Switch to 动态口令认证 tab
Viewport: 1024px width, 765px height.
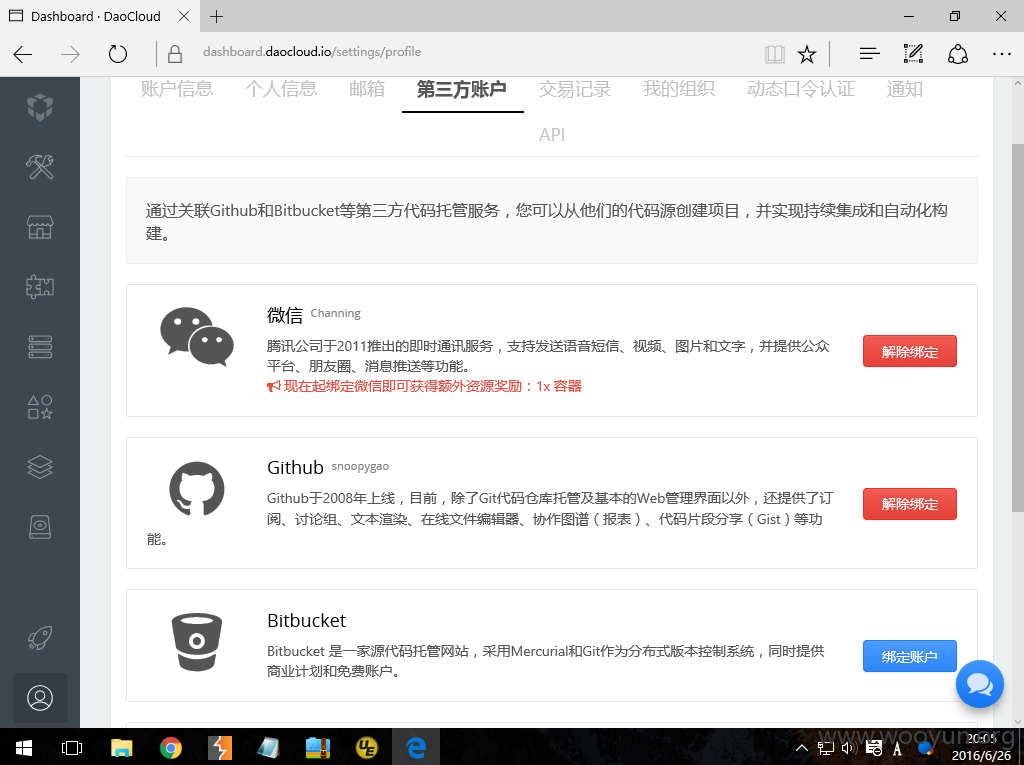801,89
